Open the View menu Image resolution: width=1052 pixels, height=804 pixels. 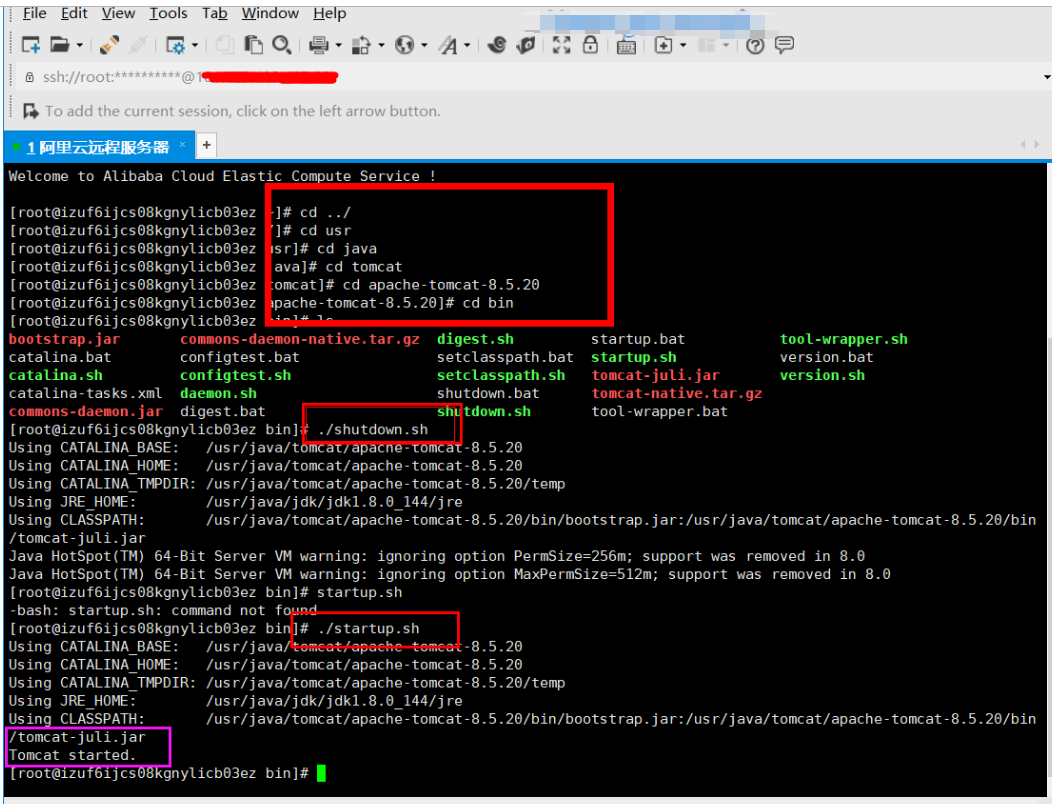click(118, 13)
